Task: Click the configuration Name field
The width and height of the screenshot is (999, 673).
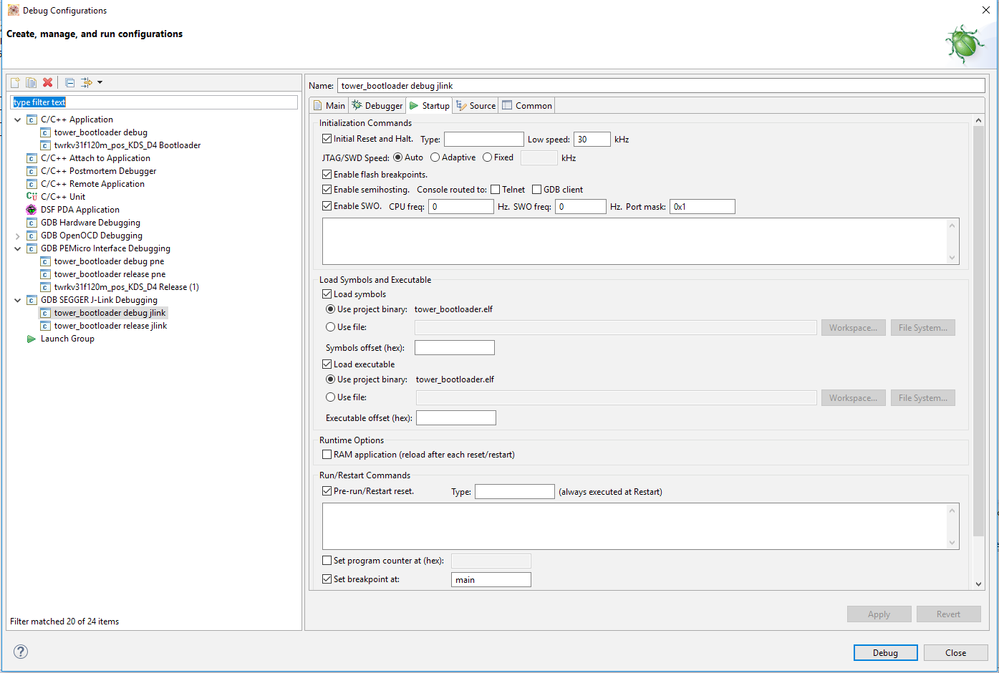Action: (661, 85)
